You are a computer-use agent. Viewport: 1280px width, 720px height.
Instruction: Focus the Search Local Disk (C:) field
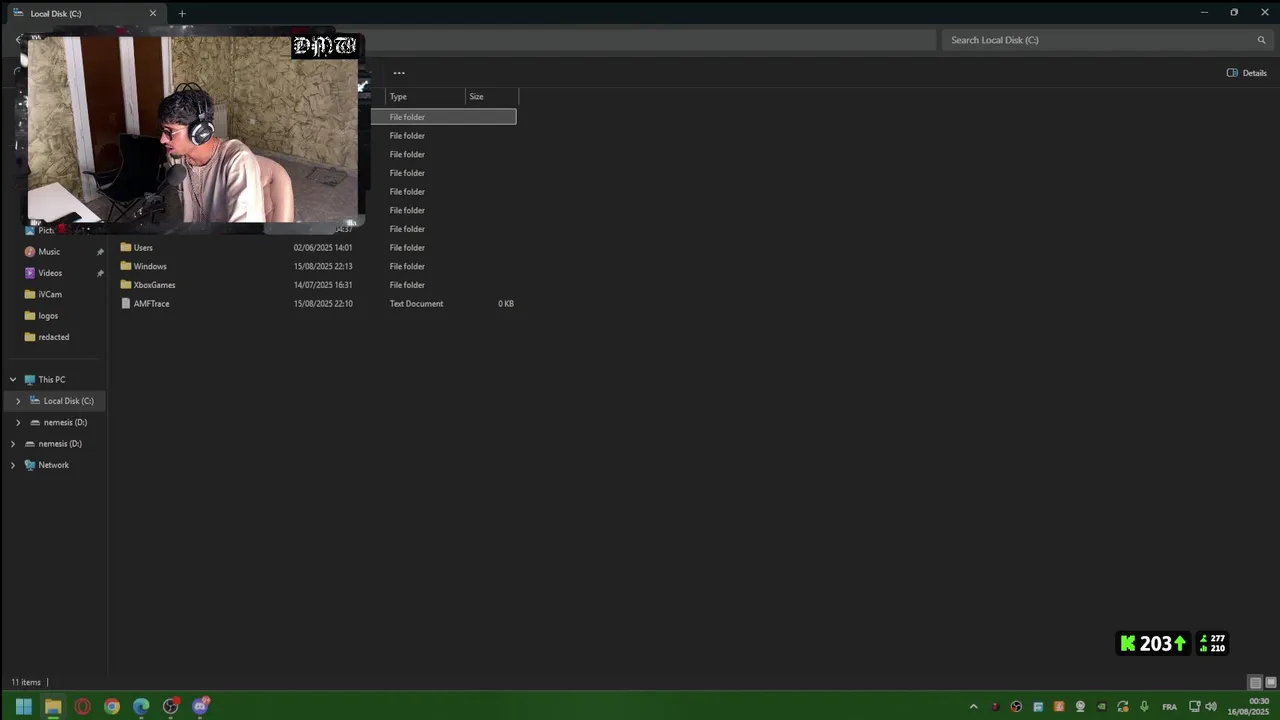point(1107,40)
